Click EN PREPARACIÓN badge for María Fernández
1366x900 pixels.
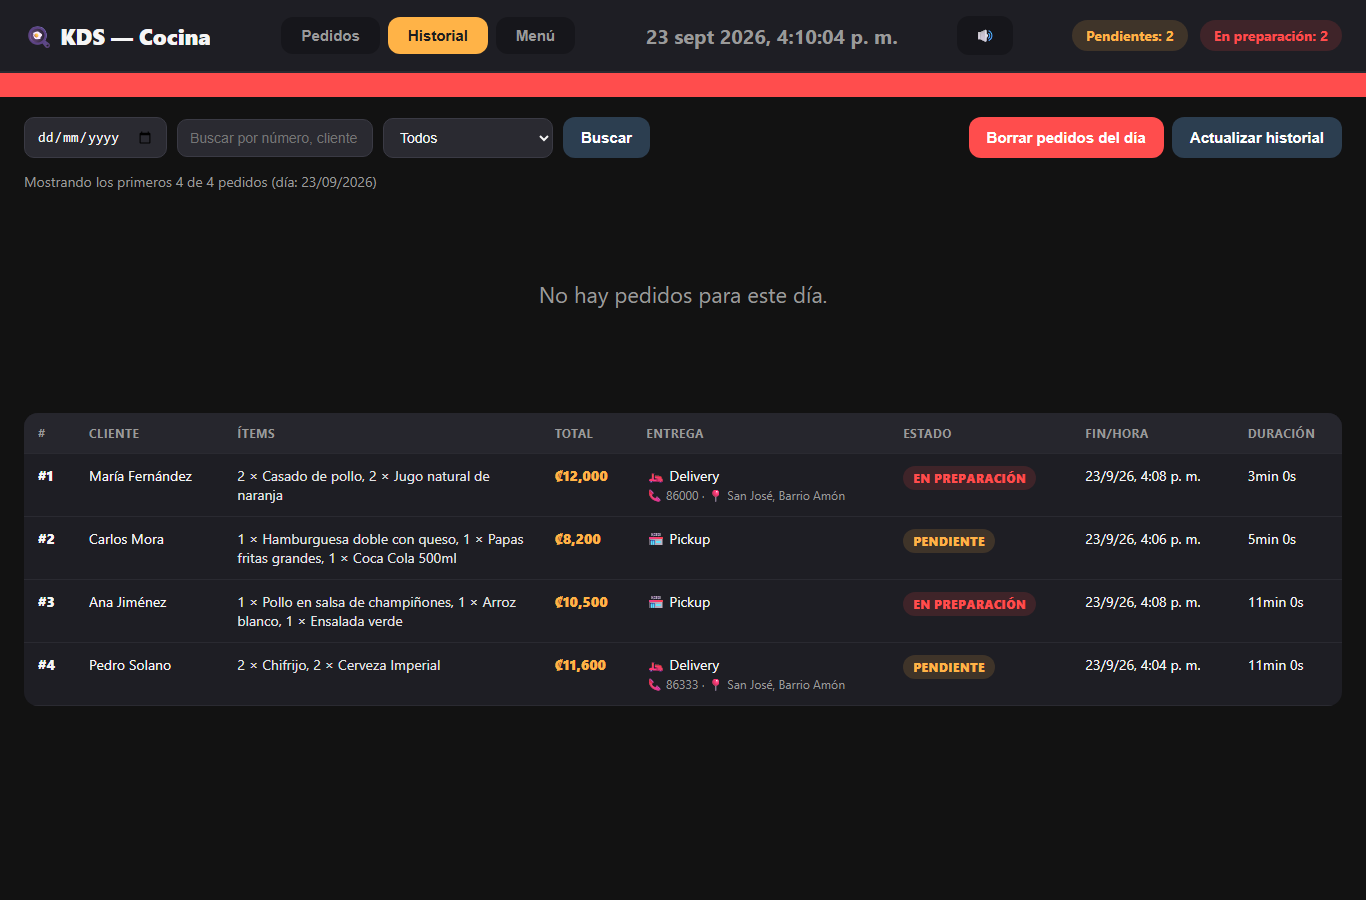coord(969,478)
